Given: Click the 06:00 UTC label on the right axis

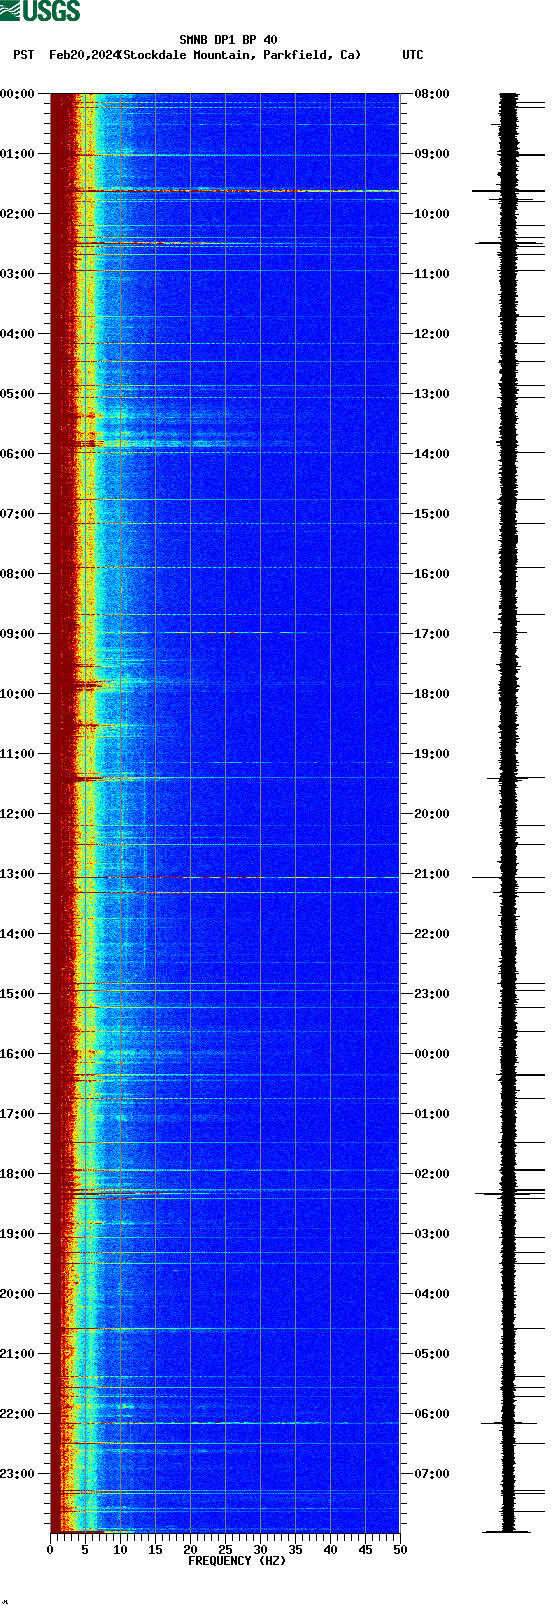Looking at the screenshot, I should [x=432, y=1414].
